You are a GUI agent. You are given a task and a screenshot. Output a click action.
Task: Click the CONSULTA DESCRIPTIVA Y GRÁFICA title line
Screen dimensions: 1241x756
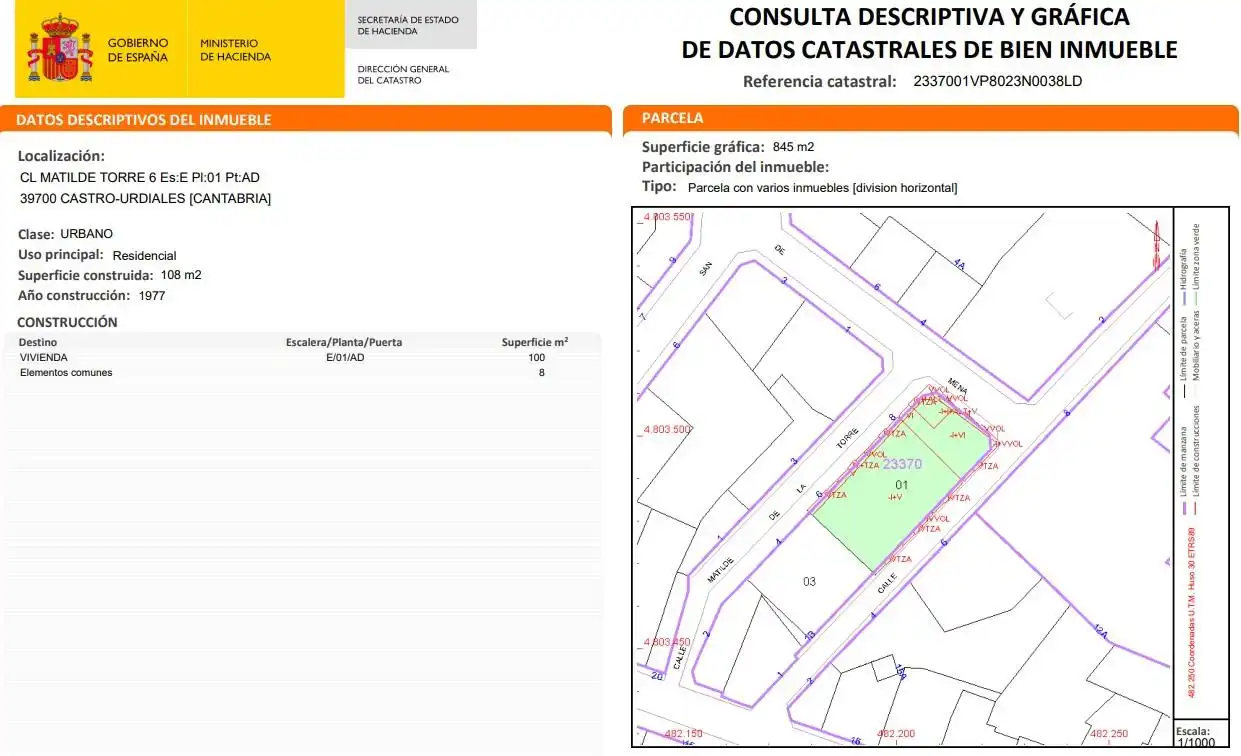(x=929, y=17)
